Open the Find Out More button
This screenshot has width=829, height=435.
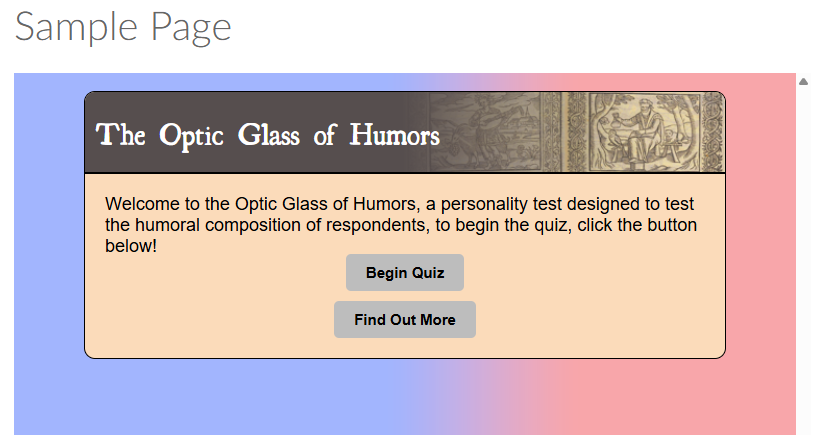404,319
